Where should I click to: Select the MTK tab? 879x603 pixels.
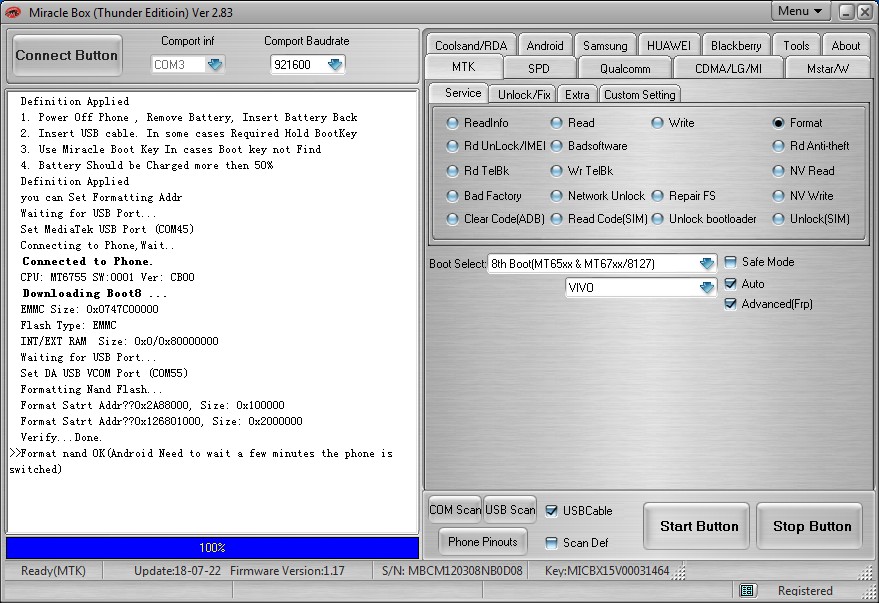[x=464, y=67]
